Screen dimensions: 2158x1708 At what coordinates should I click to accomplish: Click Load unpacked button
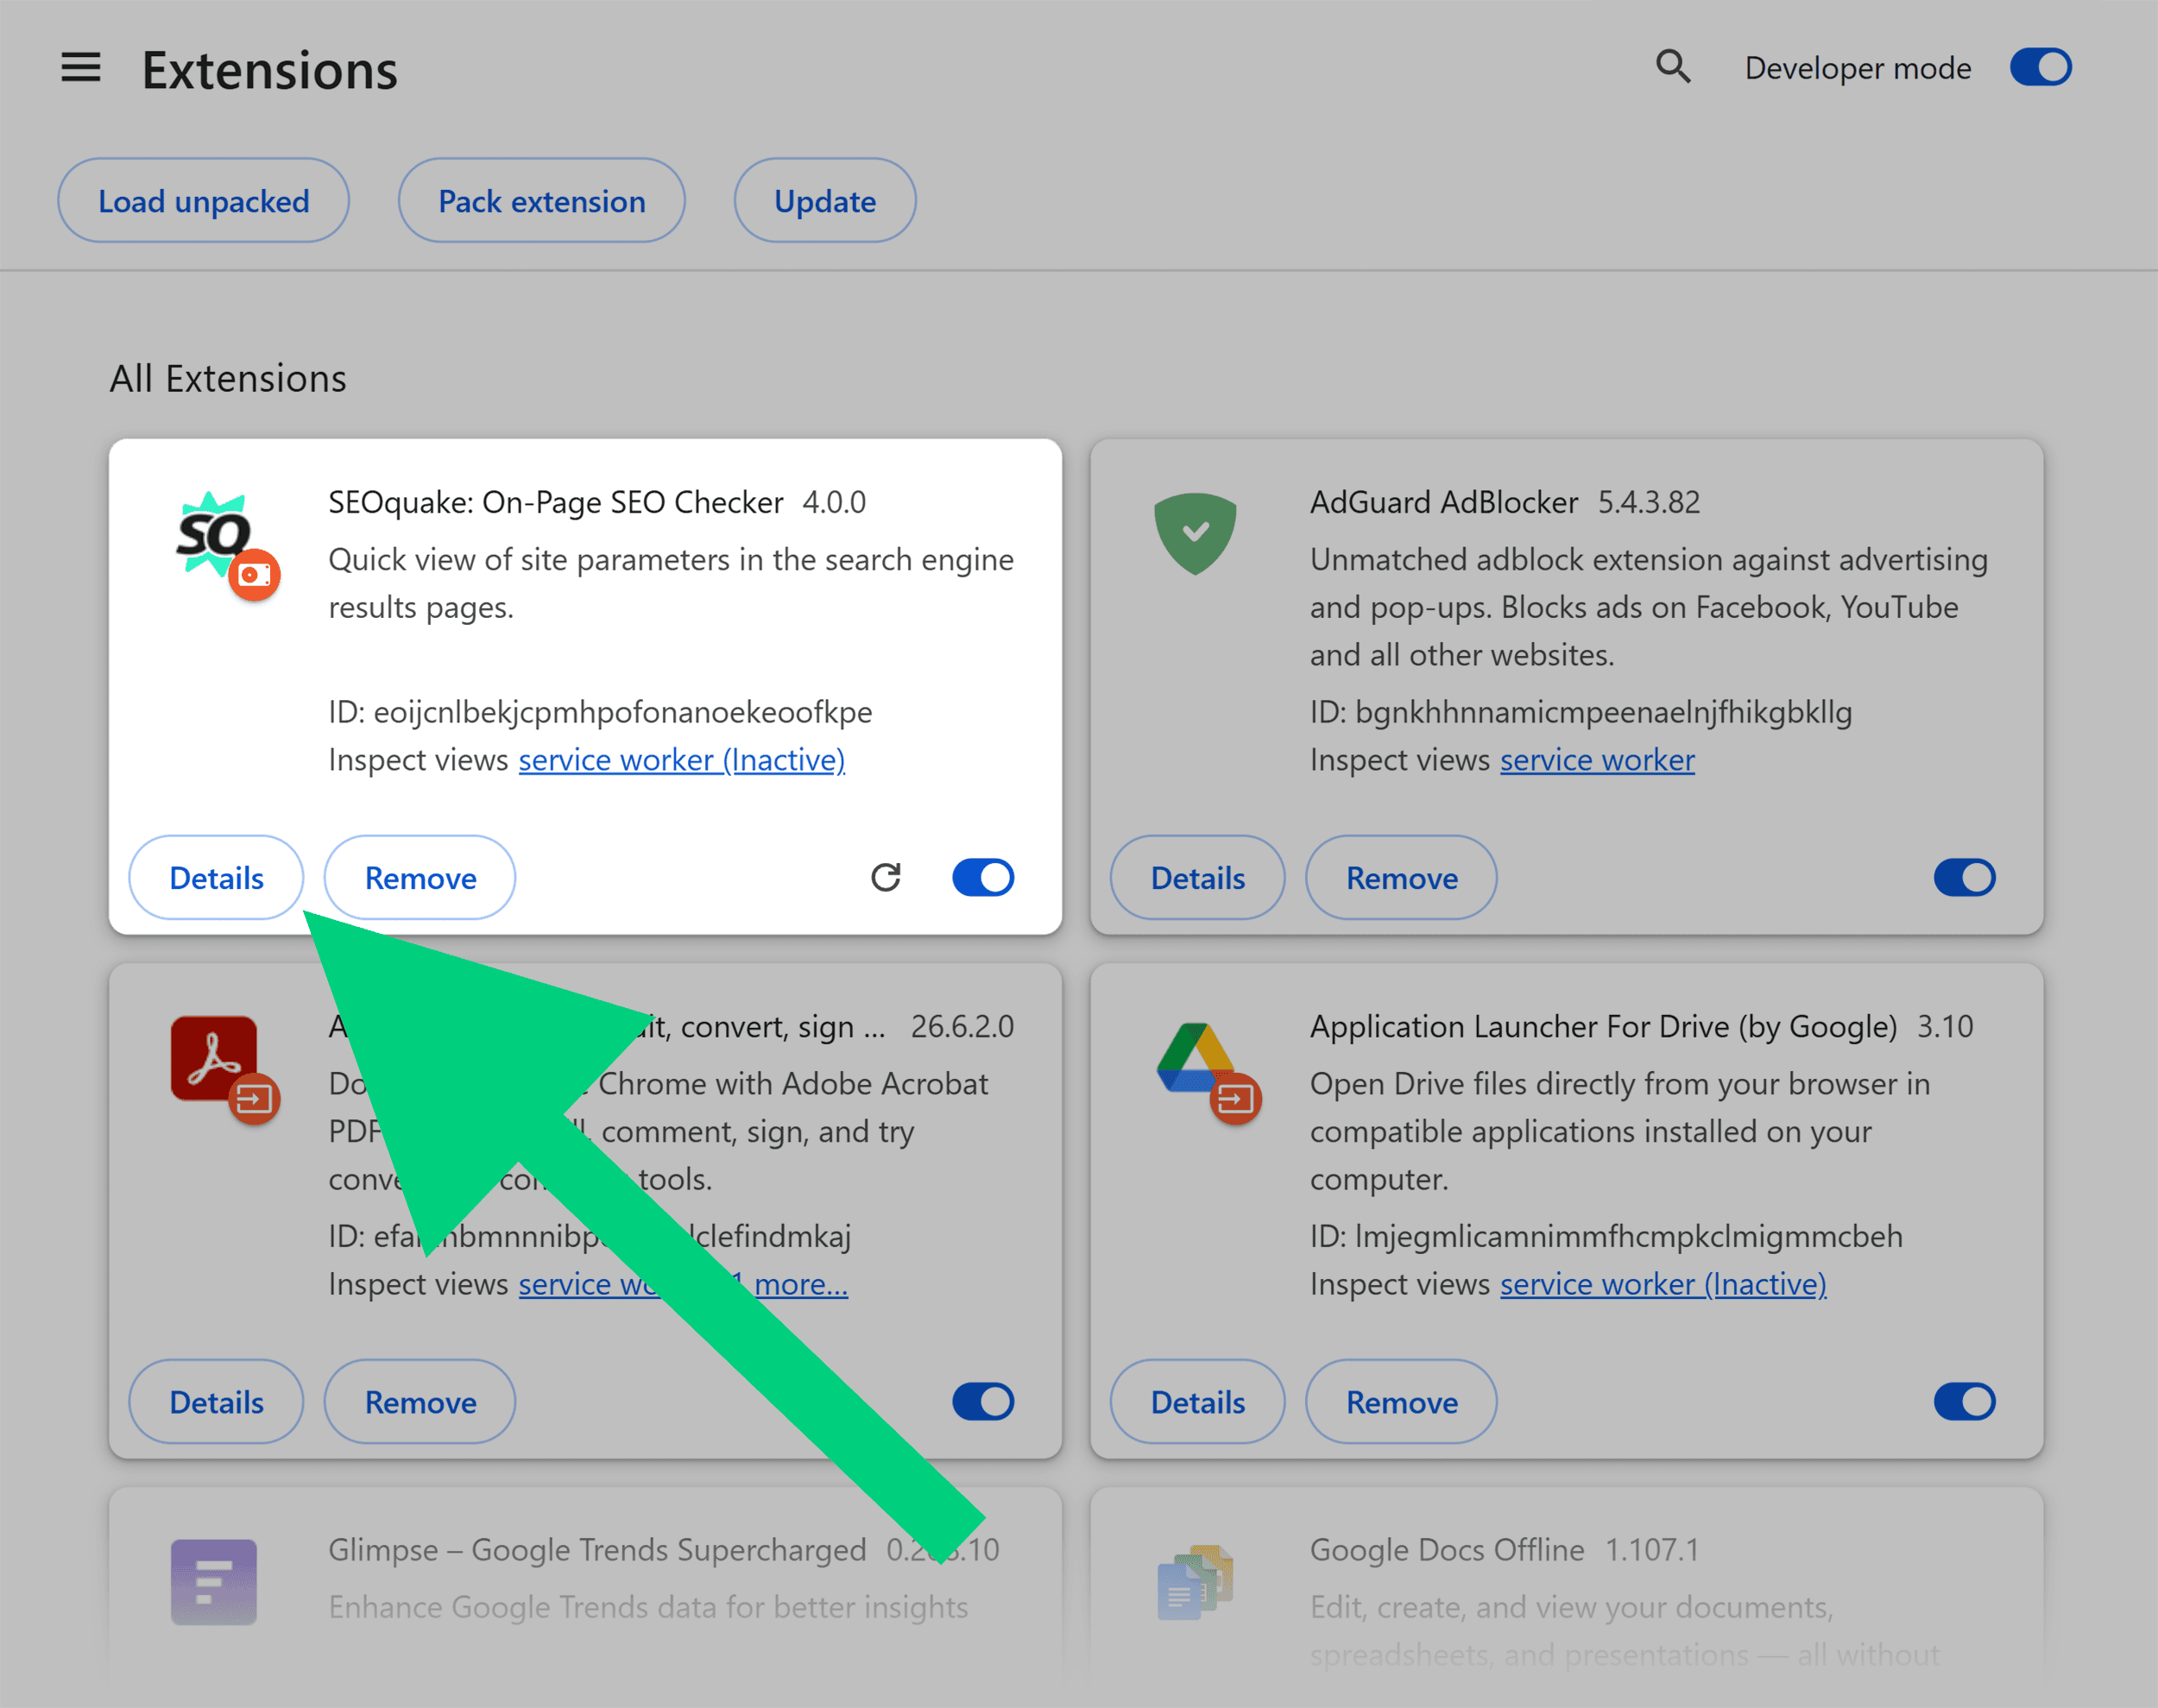[x=203, y=200]
